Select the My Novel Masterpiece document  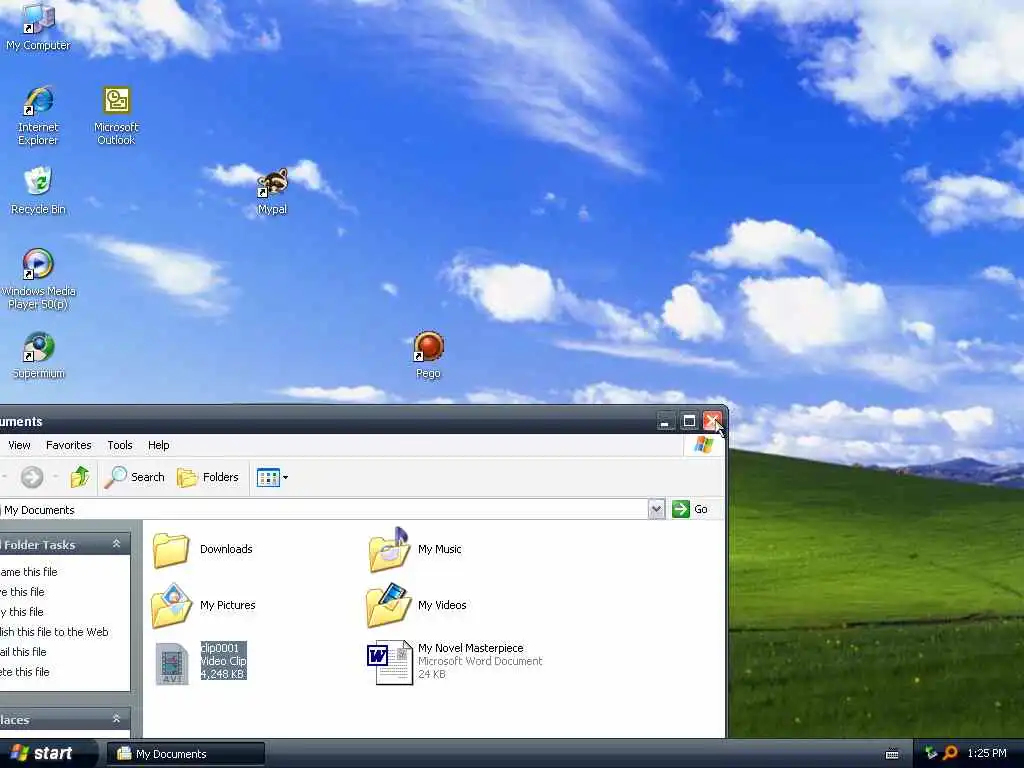(x=455, y=662)
